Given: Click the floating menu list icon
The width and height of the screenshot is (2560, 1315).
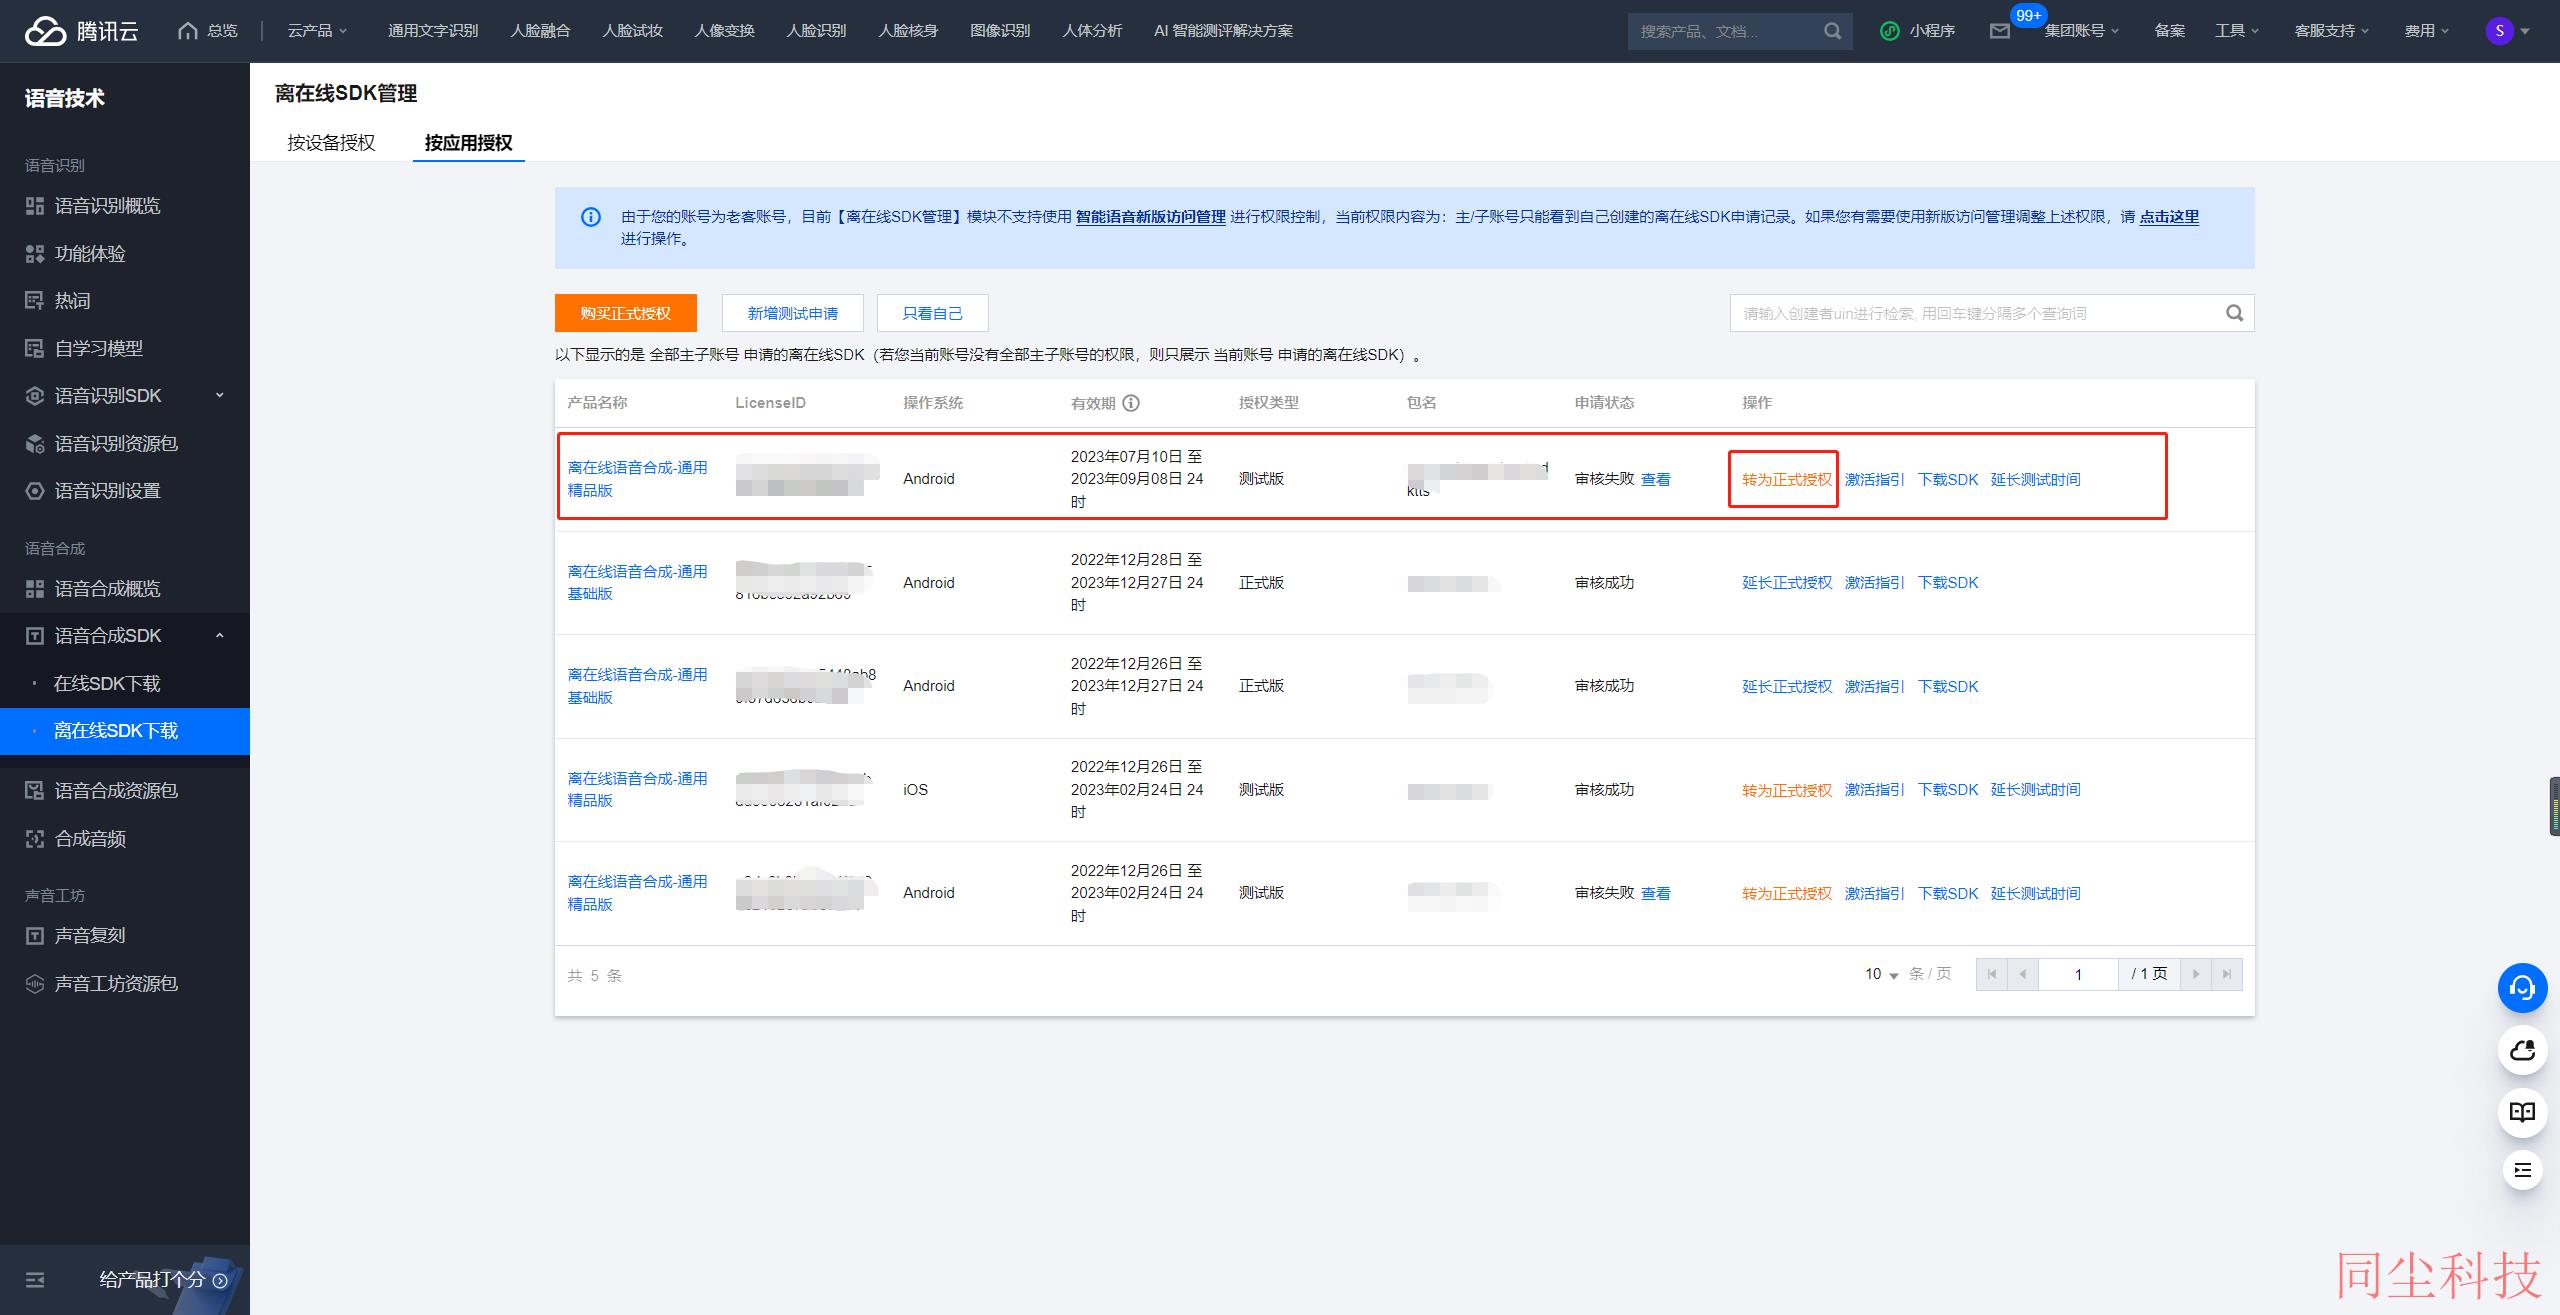Looking at the screenshot, I should tap(2522, 1170).
